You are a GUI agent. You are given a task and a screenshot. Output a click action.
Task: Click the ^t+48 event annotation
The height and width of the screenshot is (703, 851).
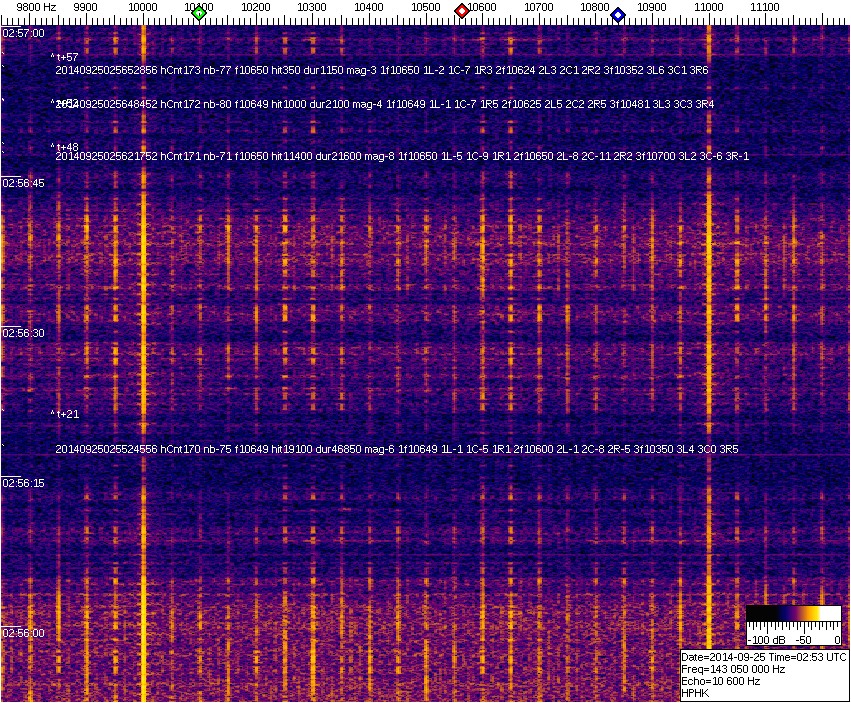[x=65, y=147]
